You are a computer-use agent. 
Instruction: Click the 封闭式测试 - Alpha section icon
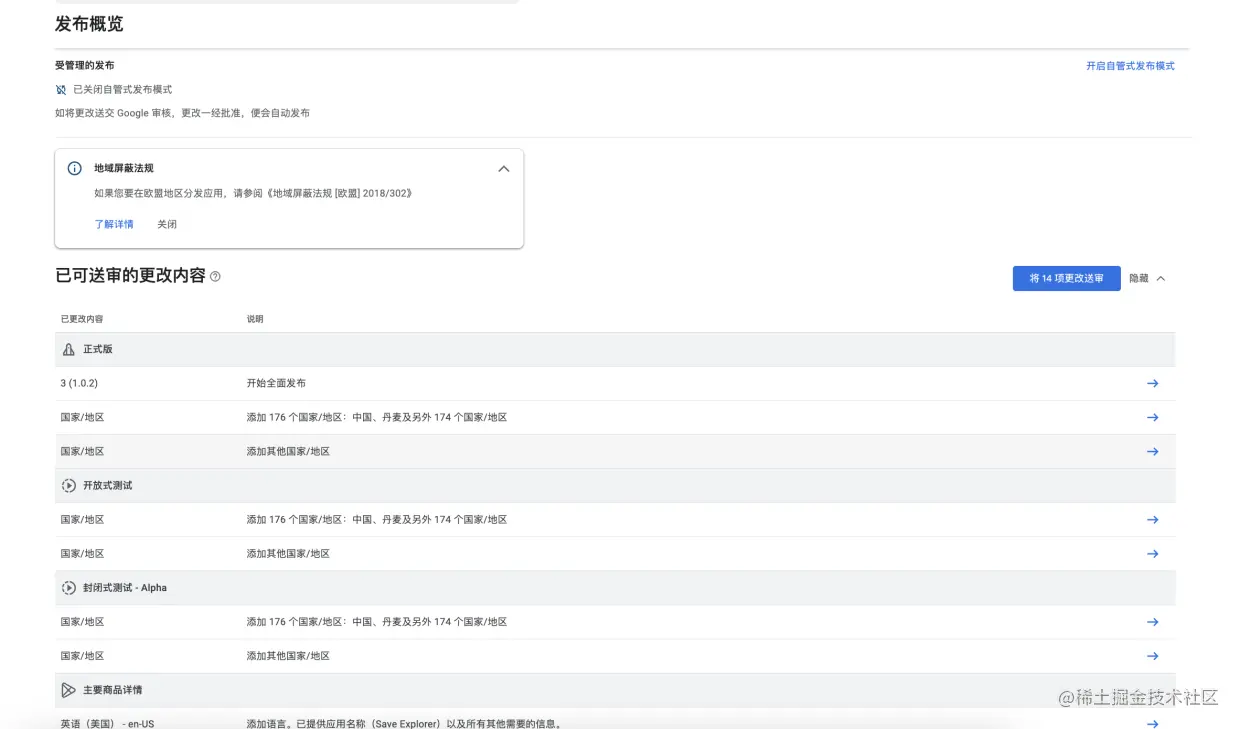click(x=68, y=588)
